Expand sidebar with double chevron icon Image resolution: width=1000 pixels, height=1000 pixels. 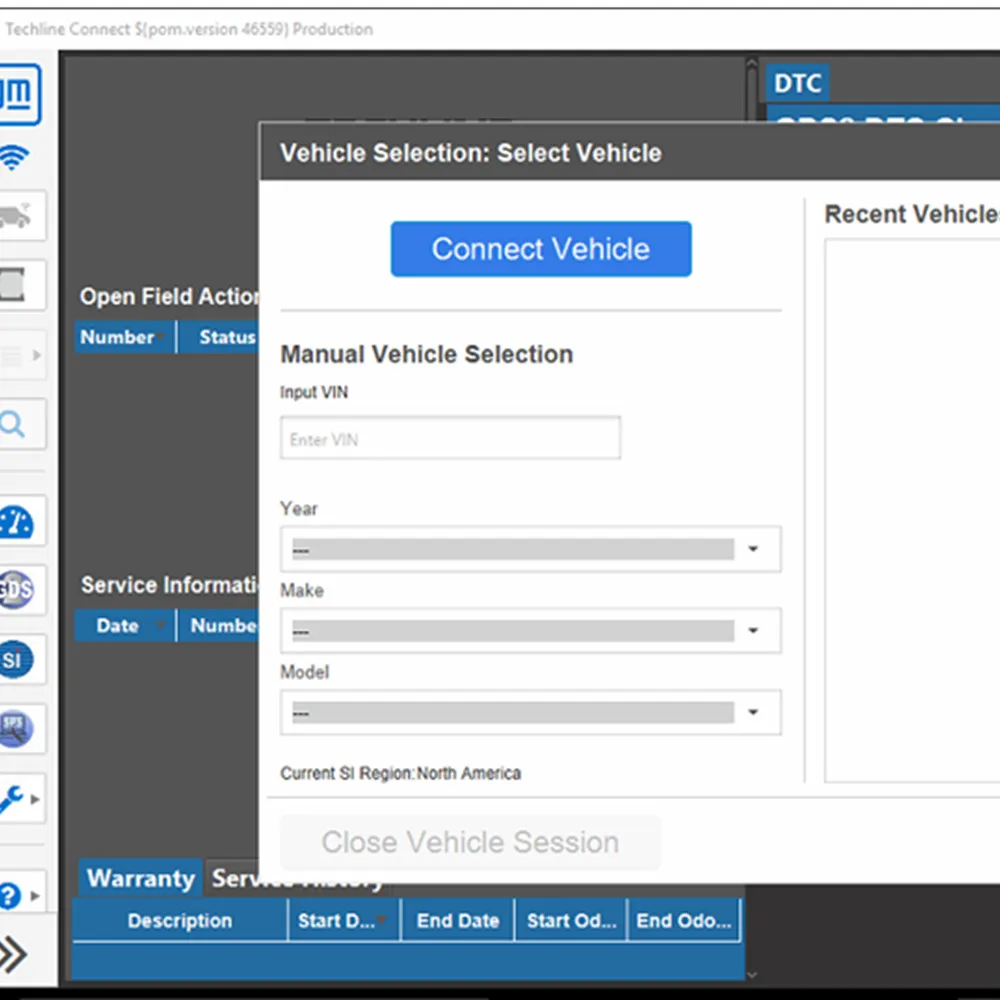(x=13, y=954)
